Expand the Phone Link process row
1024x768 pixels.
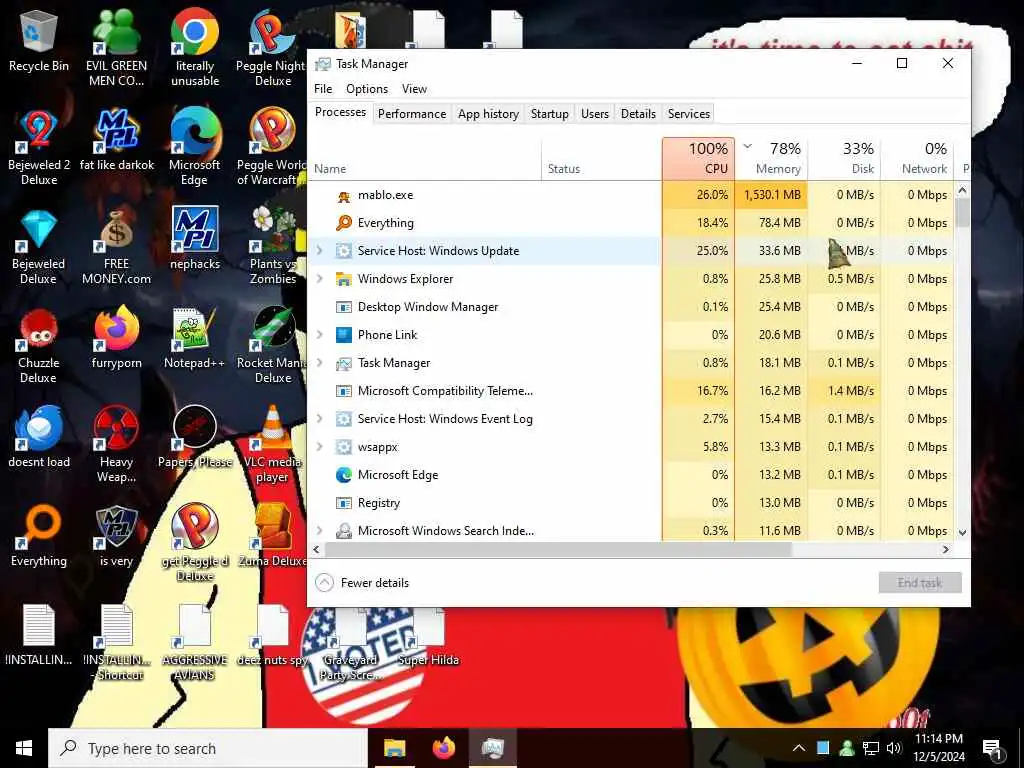[x=319, y=335]
